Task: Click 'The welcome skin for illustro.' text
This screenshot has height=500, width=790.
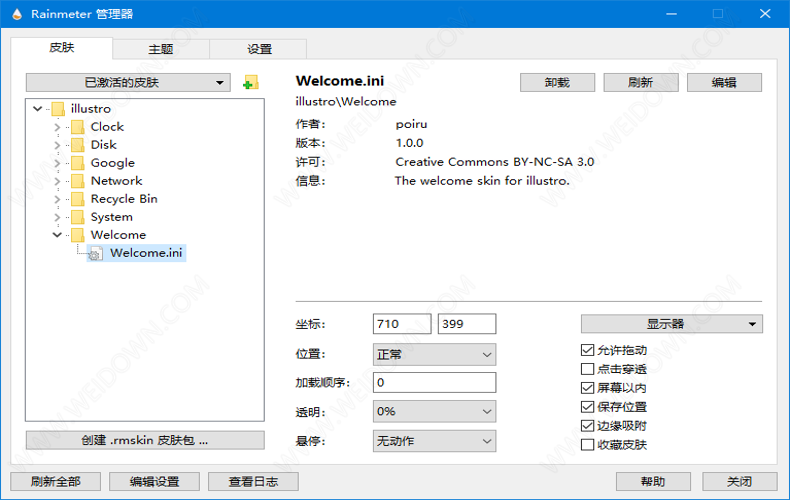Action: tap(482, 181)
